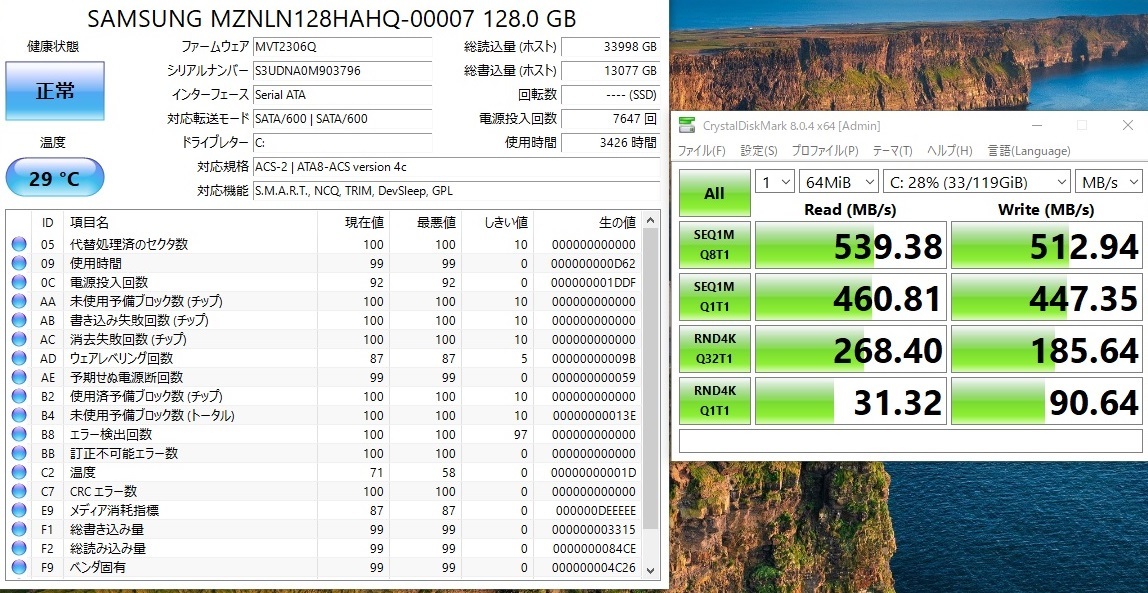Click blue status orb for ID AA row
Image resolution: width=1148 pixels, height=593 pixels.
[19, 302]
